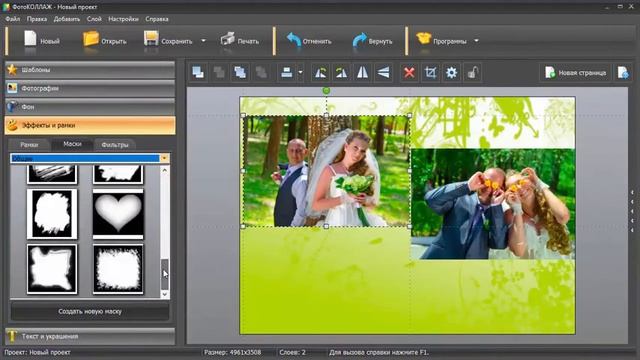
Task: Flip the selected photo horizontally
Action: pos(362,73)
